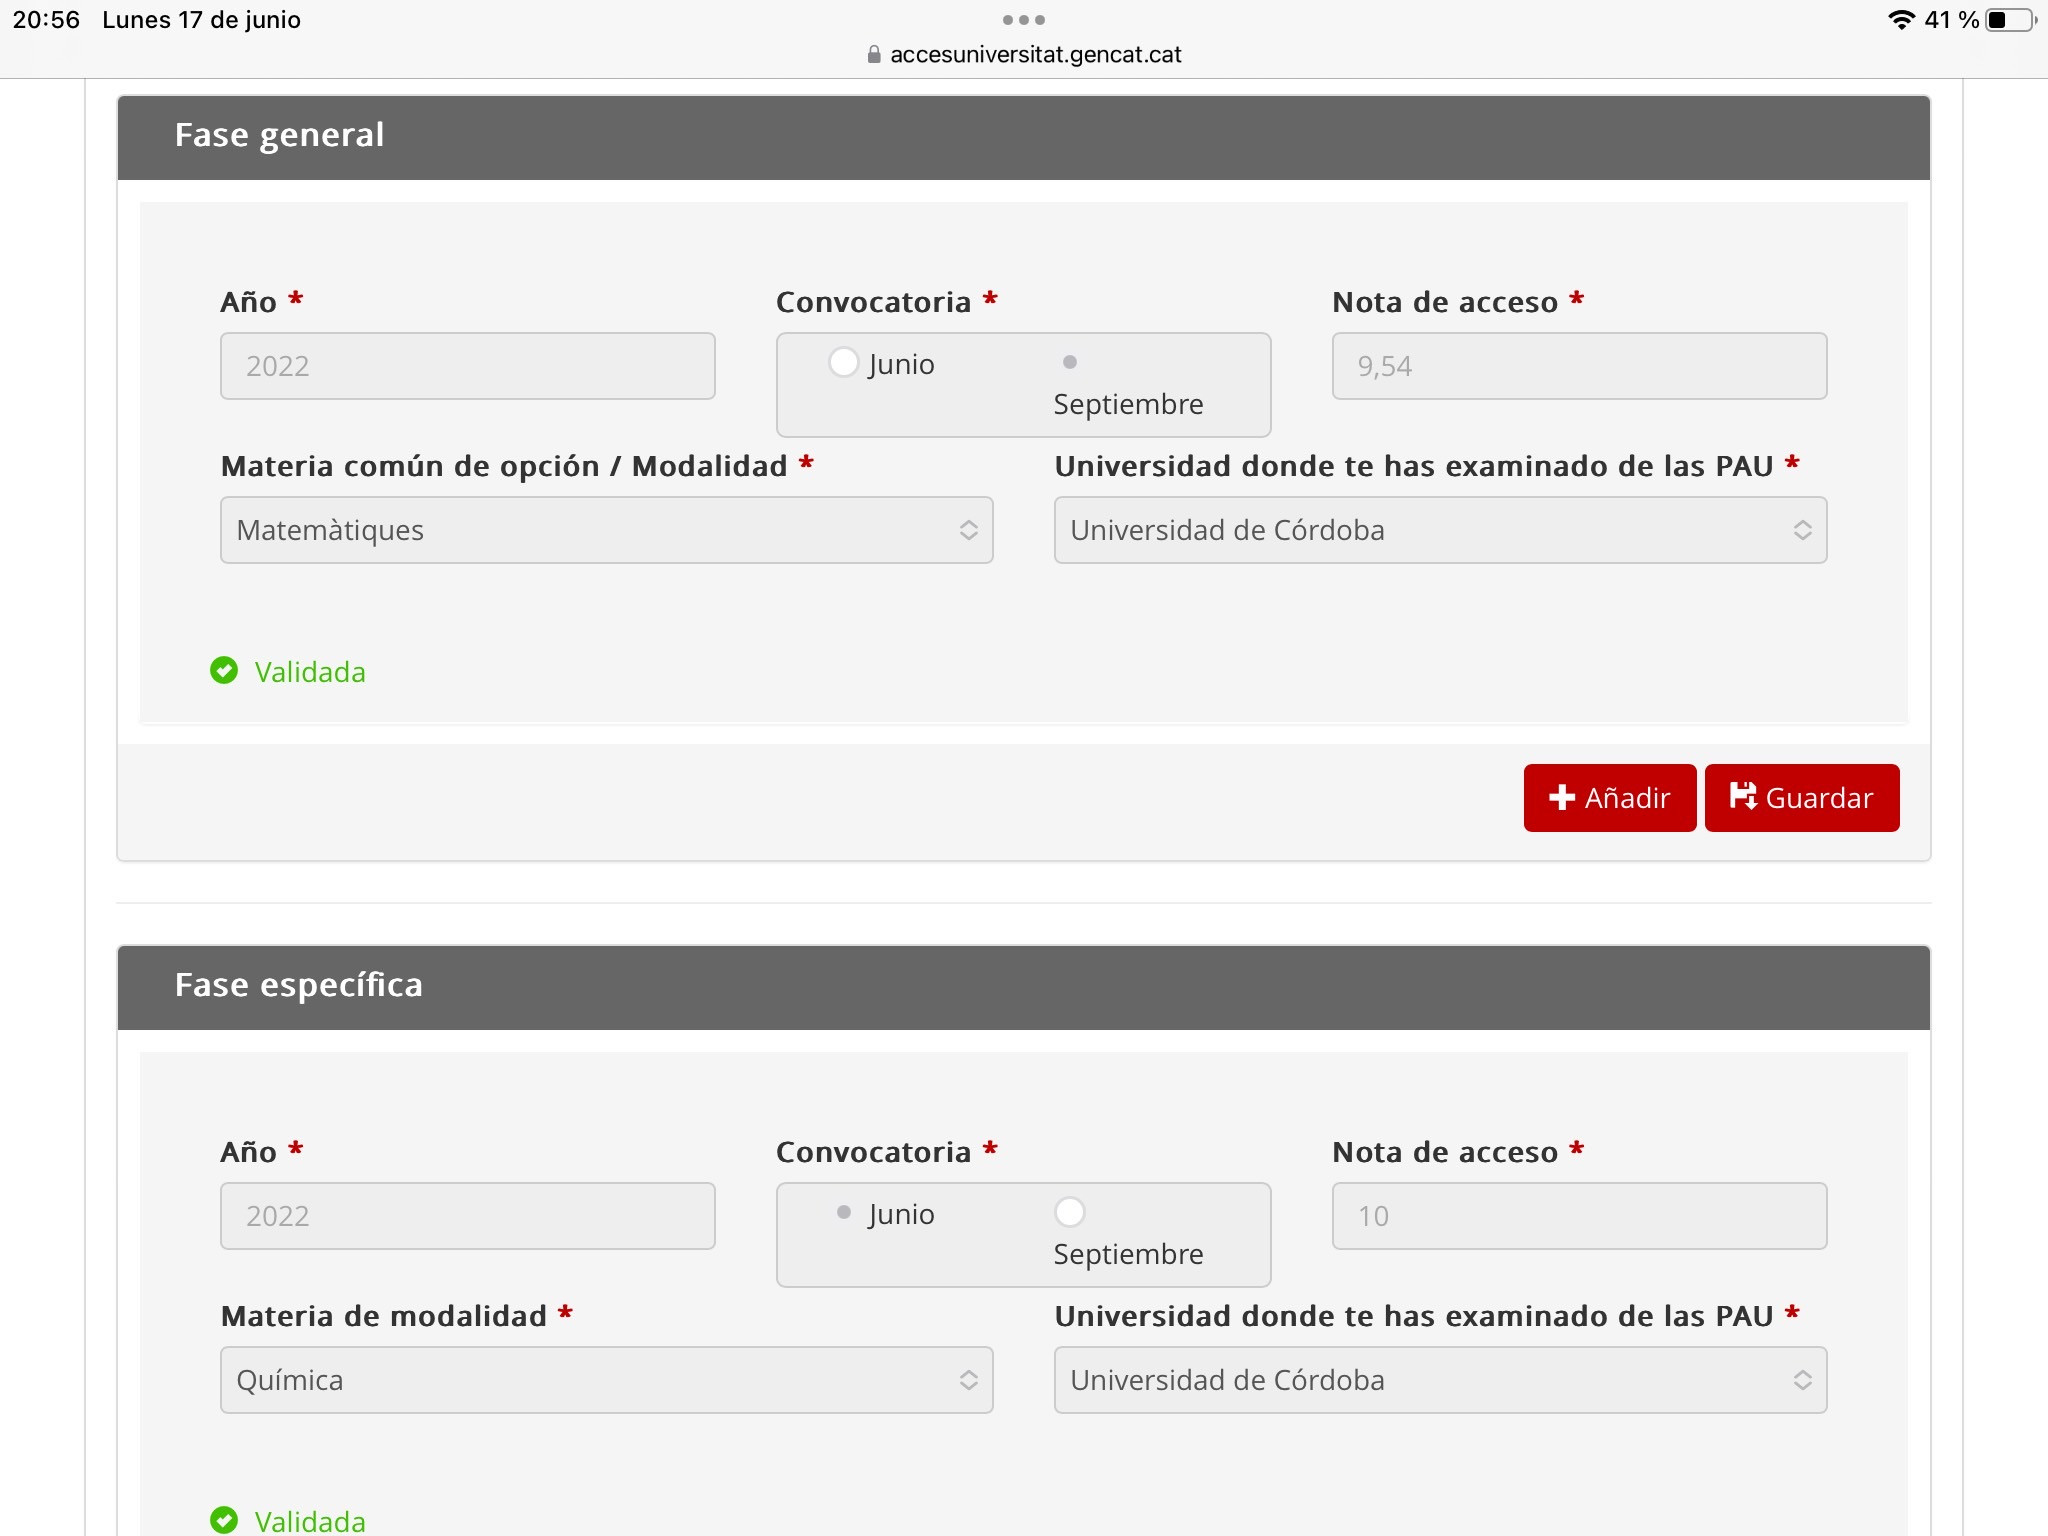Tap the lock icon beside the URL
The height and width of the screenshot is (1536, 2048).
(x=874, y=55)
